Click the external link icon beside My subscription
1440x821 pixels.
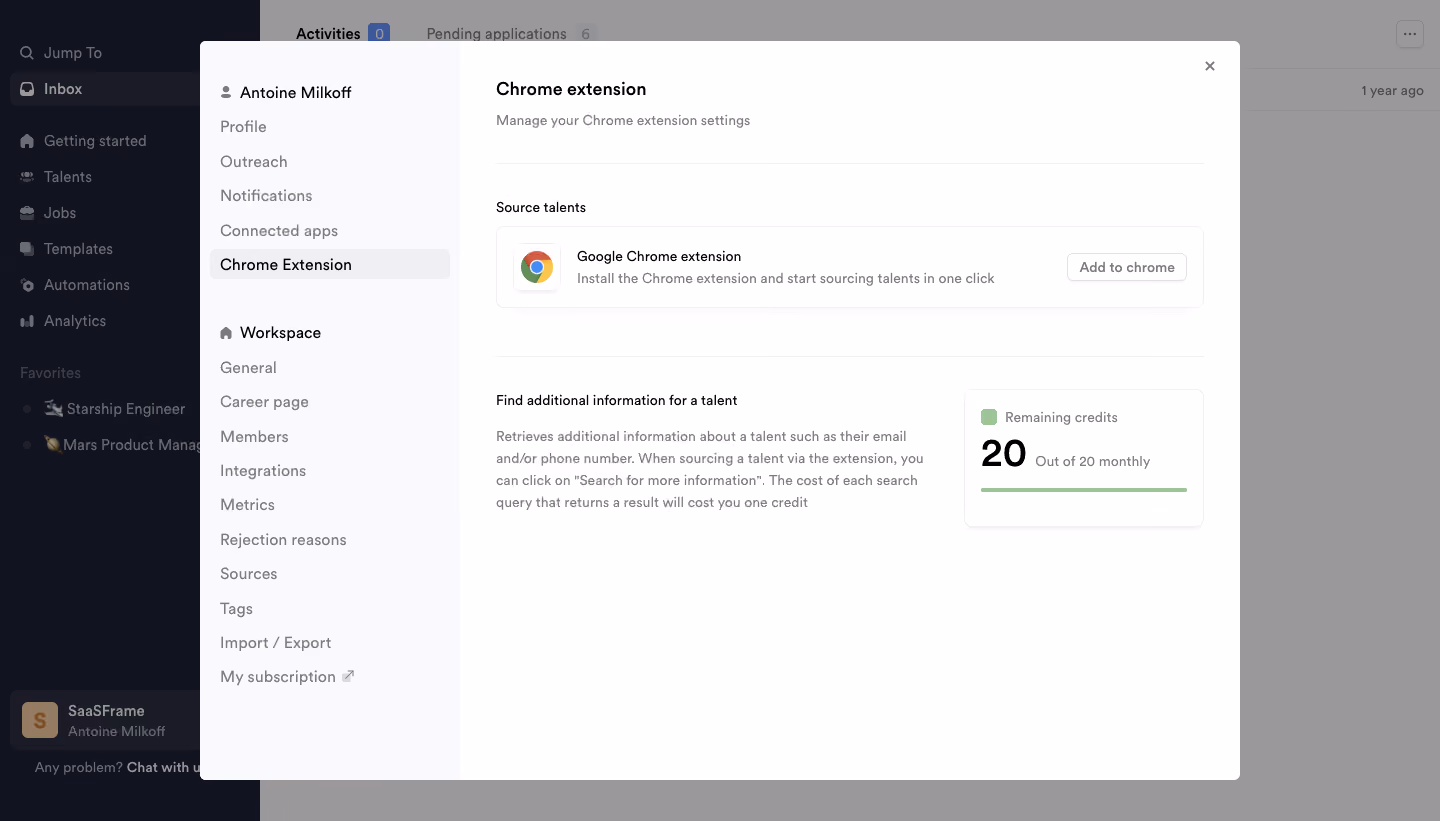pyautogui.click(x=348, y=676)
